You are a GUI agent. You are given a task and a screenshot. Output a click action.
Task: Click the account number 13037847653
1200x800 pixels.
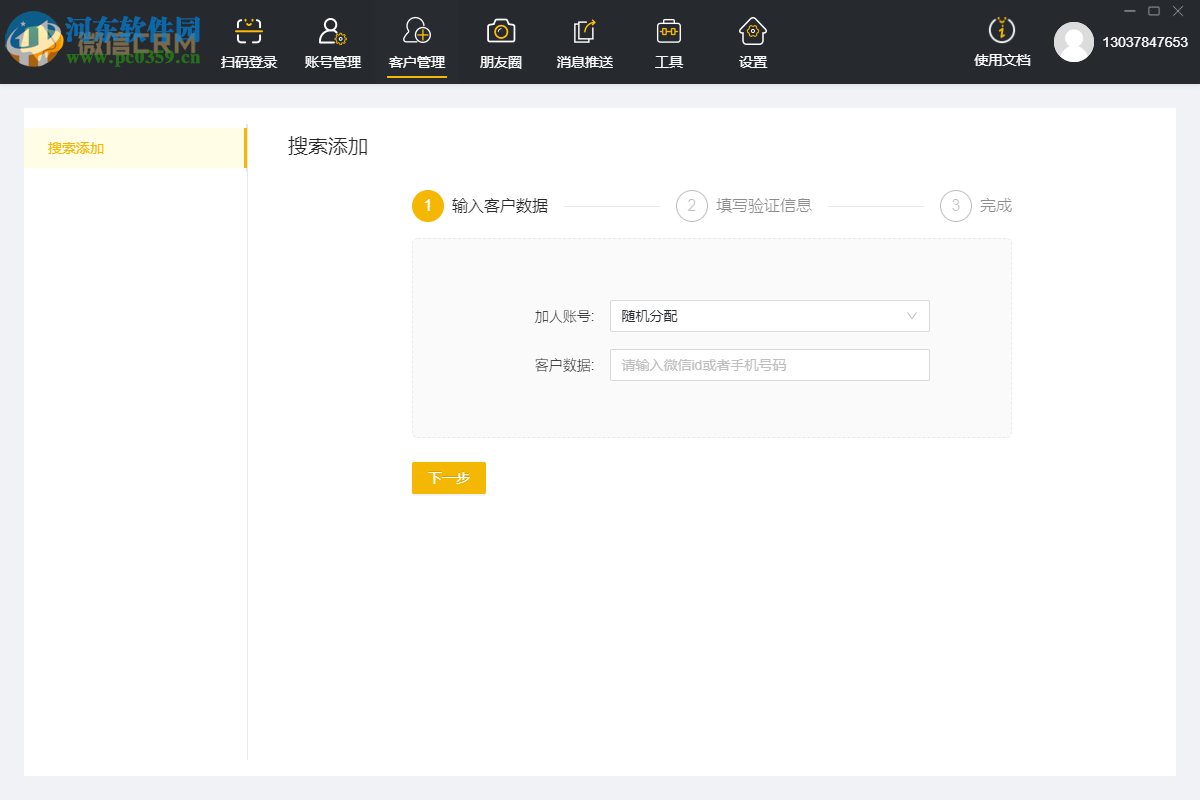click(x=1142, y=43)
